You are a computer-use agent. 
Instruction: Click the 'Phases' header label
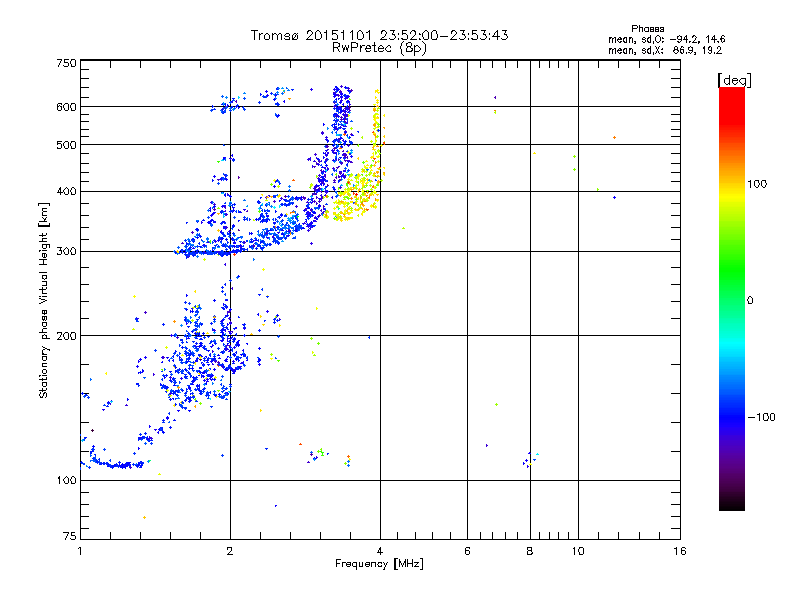coord(647,29)
